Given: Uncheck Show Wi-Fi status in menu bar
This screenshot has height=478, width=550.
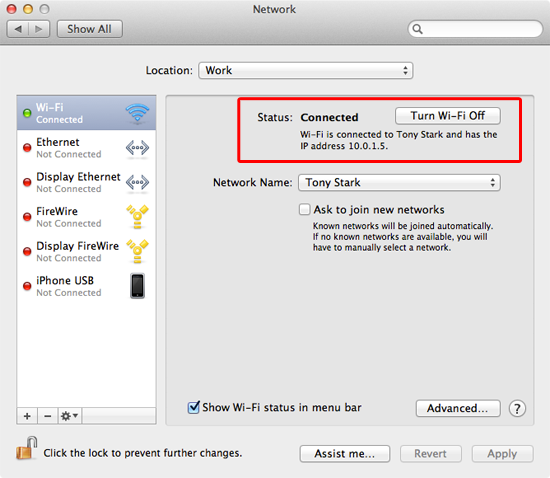Looking at the screenshot, I should (x=194, y=407).
